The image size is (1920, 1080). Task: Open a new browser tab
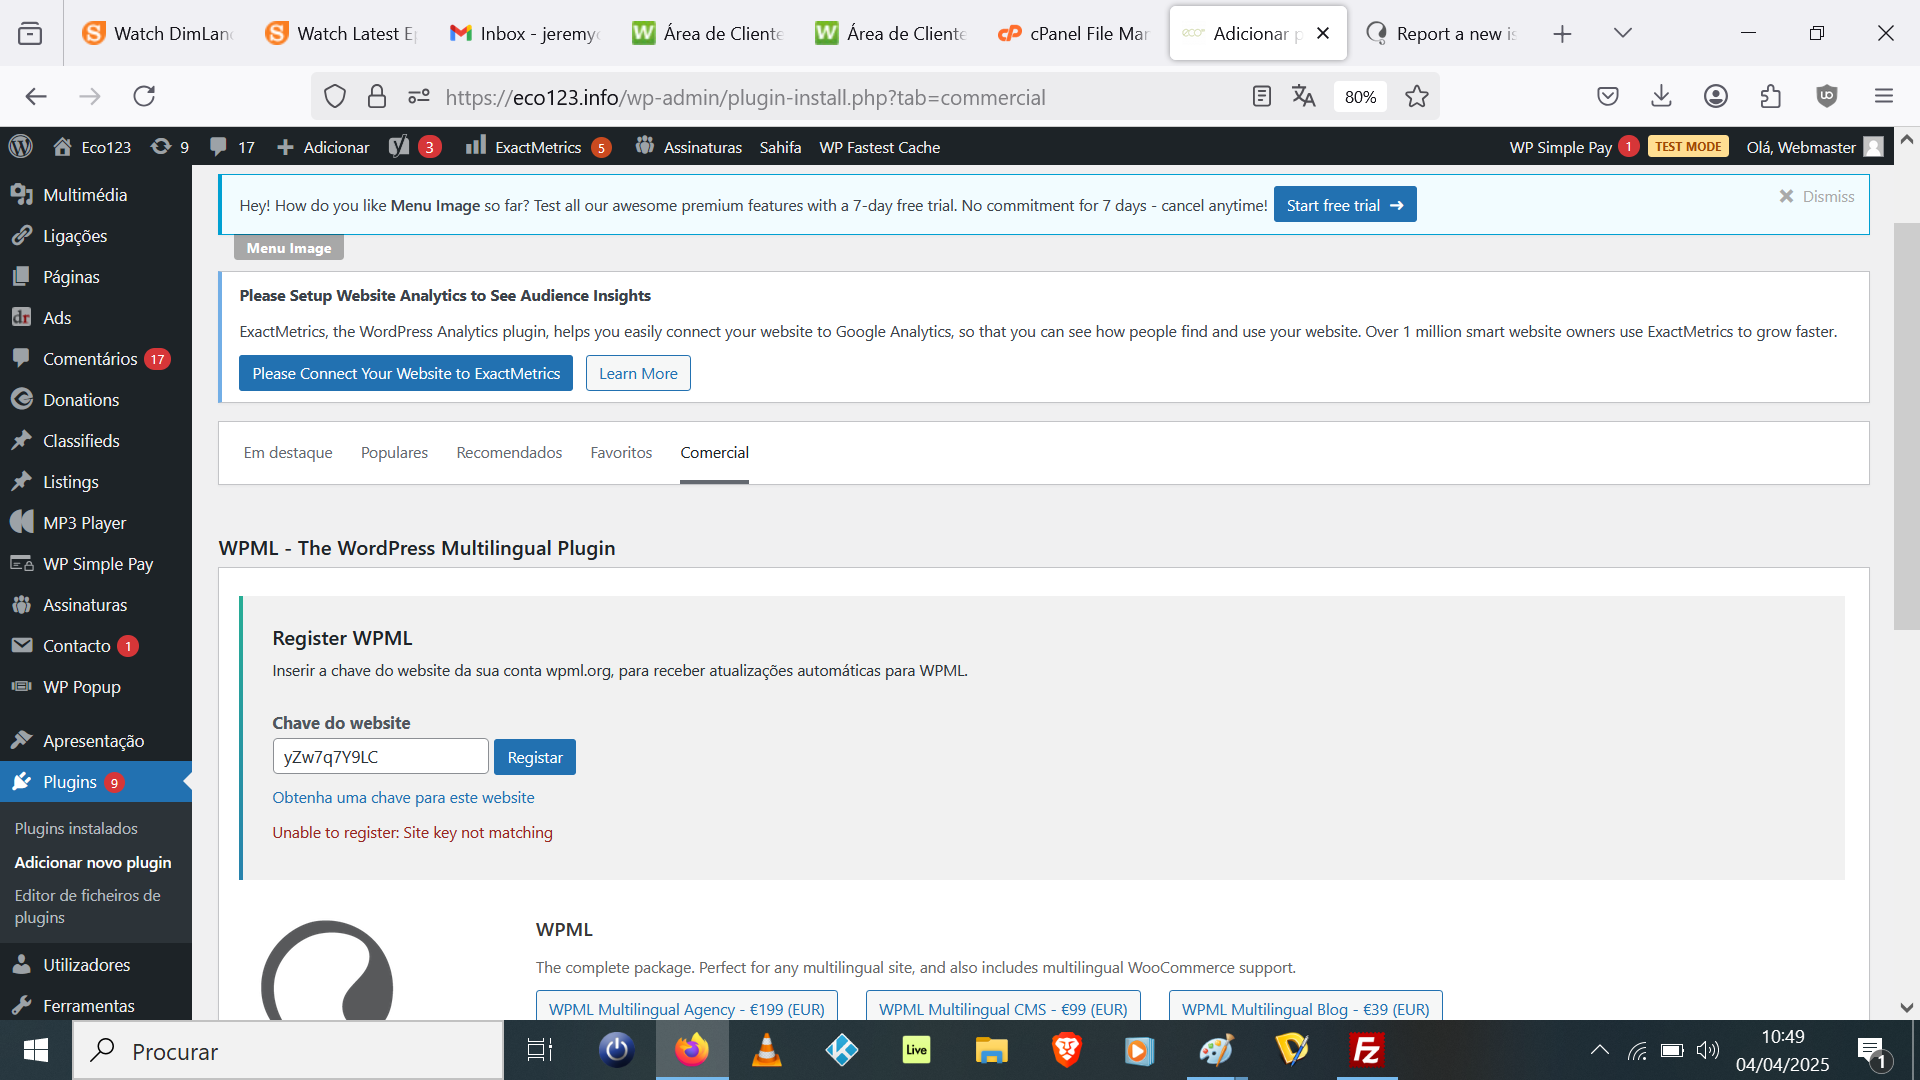1562,33
